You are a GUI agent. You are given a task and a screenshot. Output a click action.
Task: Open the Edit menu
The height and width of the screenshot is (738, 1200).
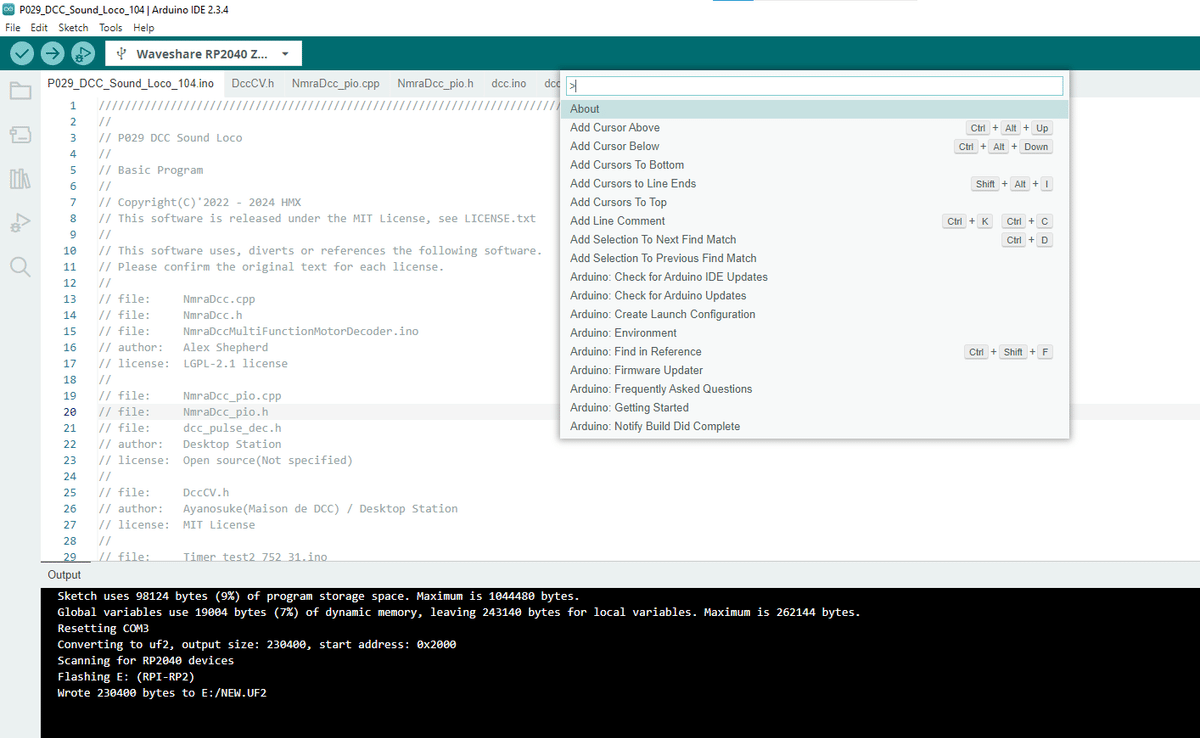click(x=39, y=27)
